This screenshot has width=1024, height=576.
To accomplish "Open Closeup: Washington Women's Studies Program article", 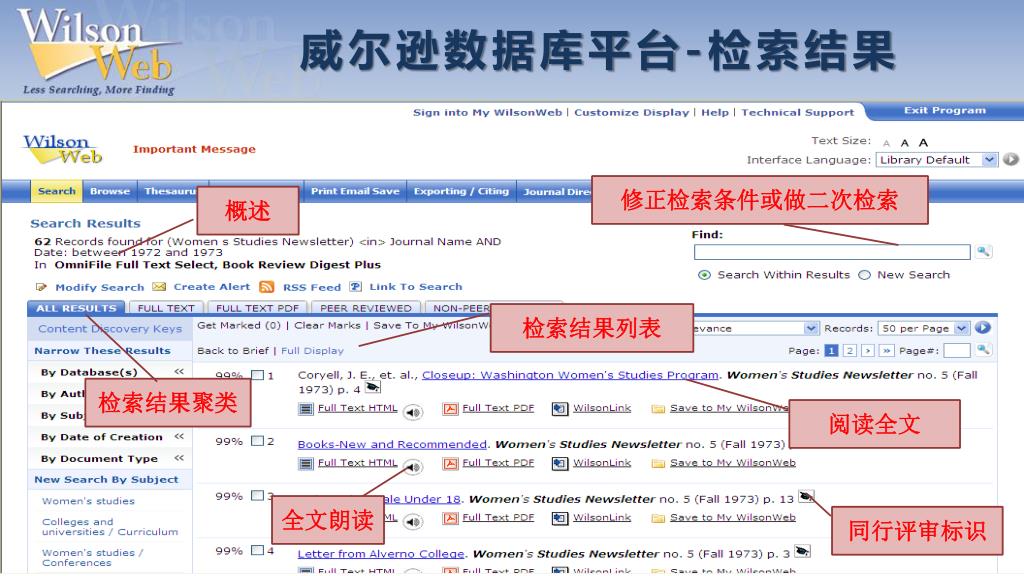I will point(569,375).
